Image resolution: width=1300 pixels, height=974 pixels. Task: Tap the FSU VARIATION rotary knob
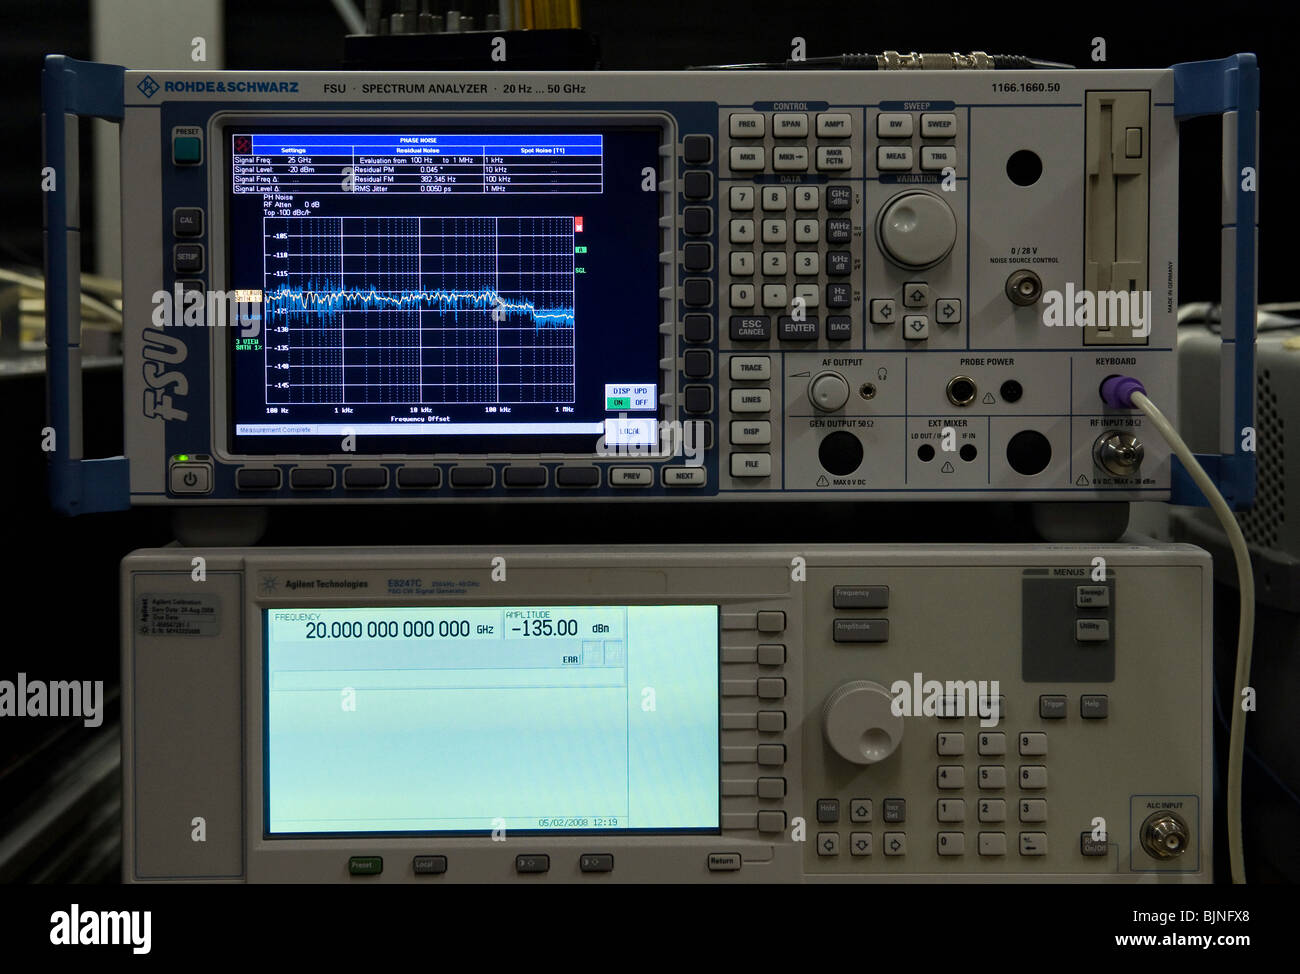click(916, 229)
